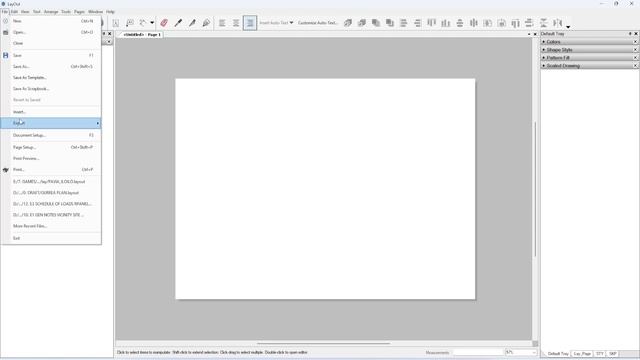Click the Measurements input field
The image size is (640, 360).
(x=478, y=353)
